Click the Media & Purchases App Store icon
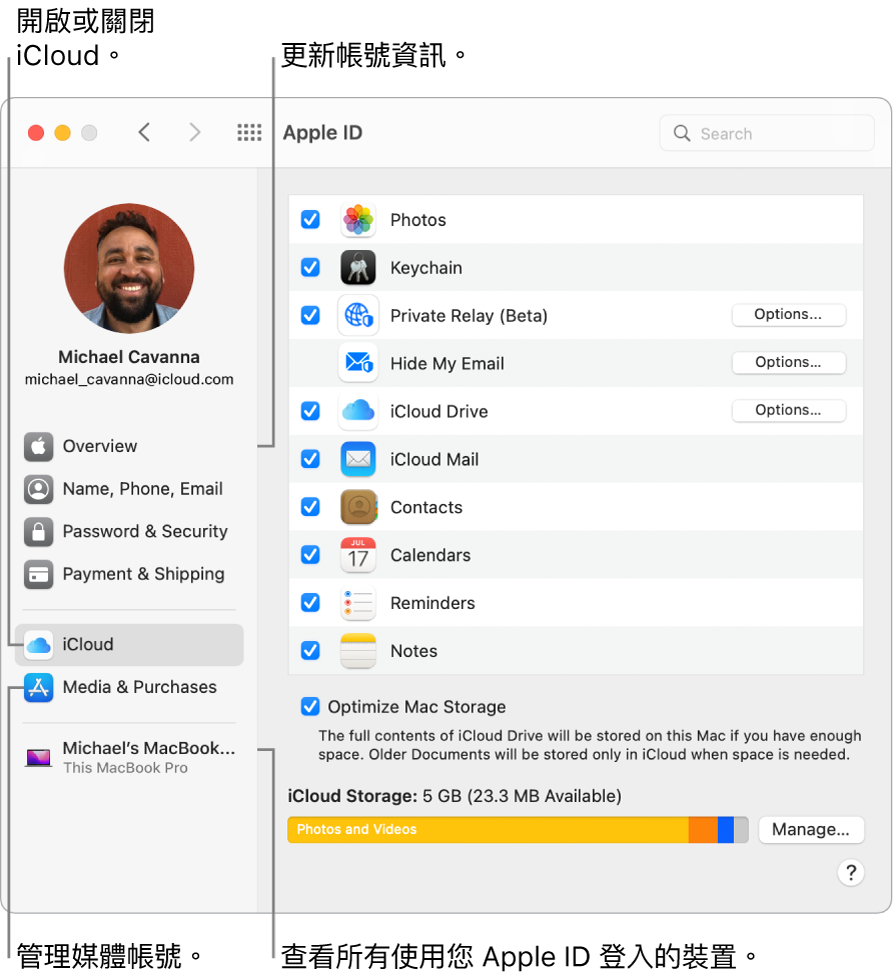This screenshot has width=894, height=979. click(x=39, y=687)
